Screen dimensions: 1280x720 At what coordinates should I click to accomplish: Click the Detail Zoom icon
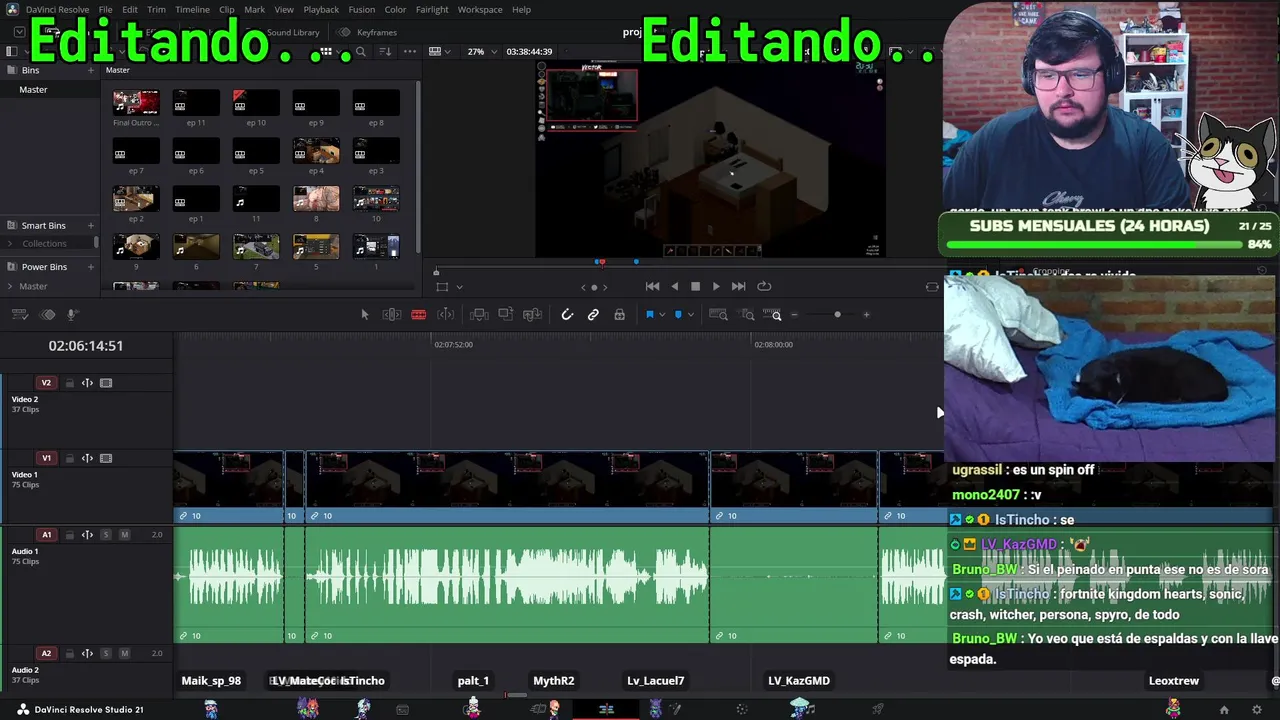[x=748, y=315]
